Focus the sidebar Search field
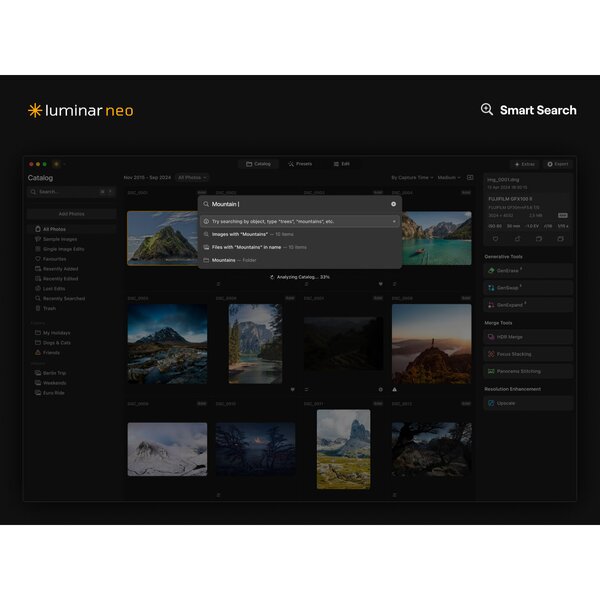This screenshot has width=600, height=600. click(x=71, y=192)
